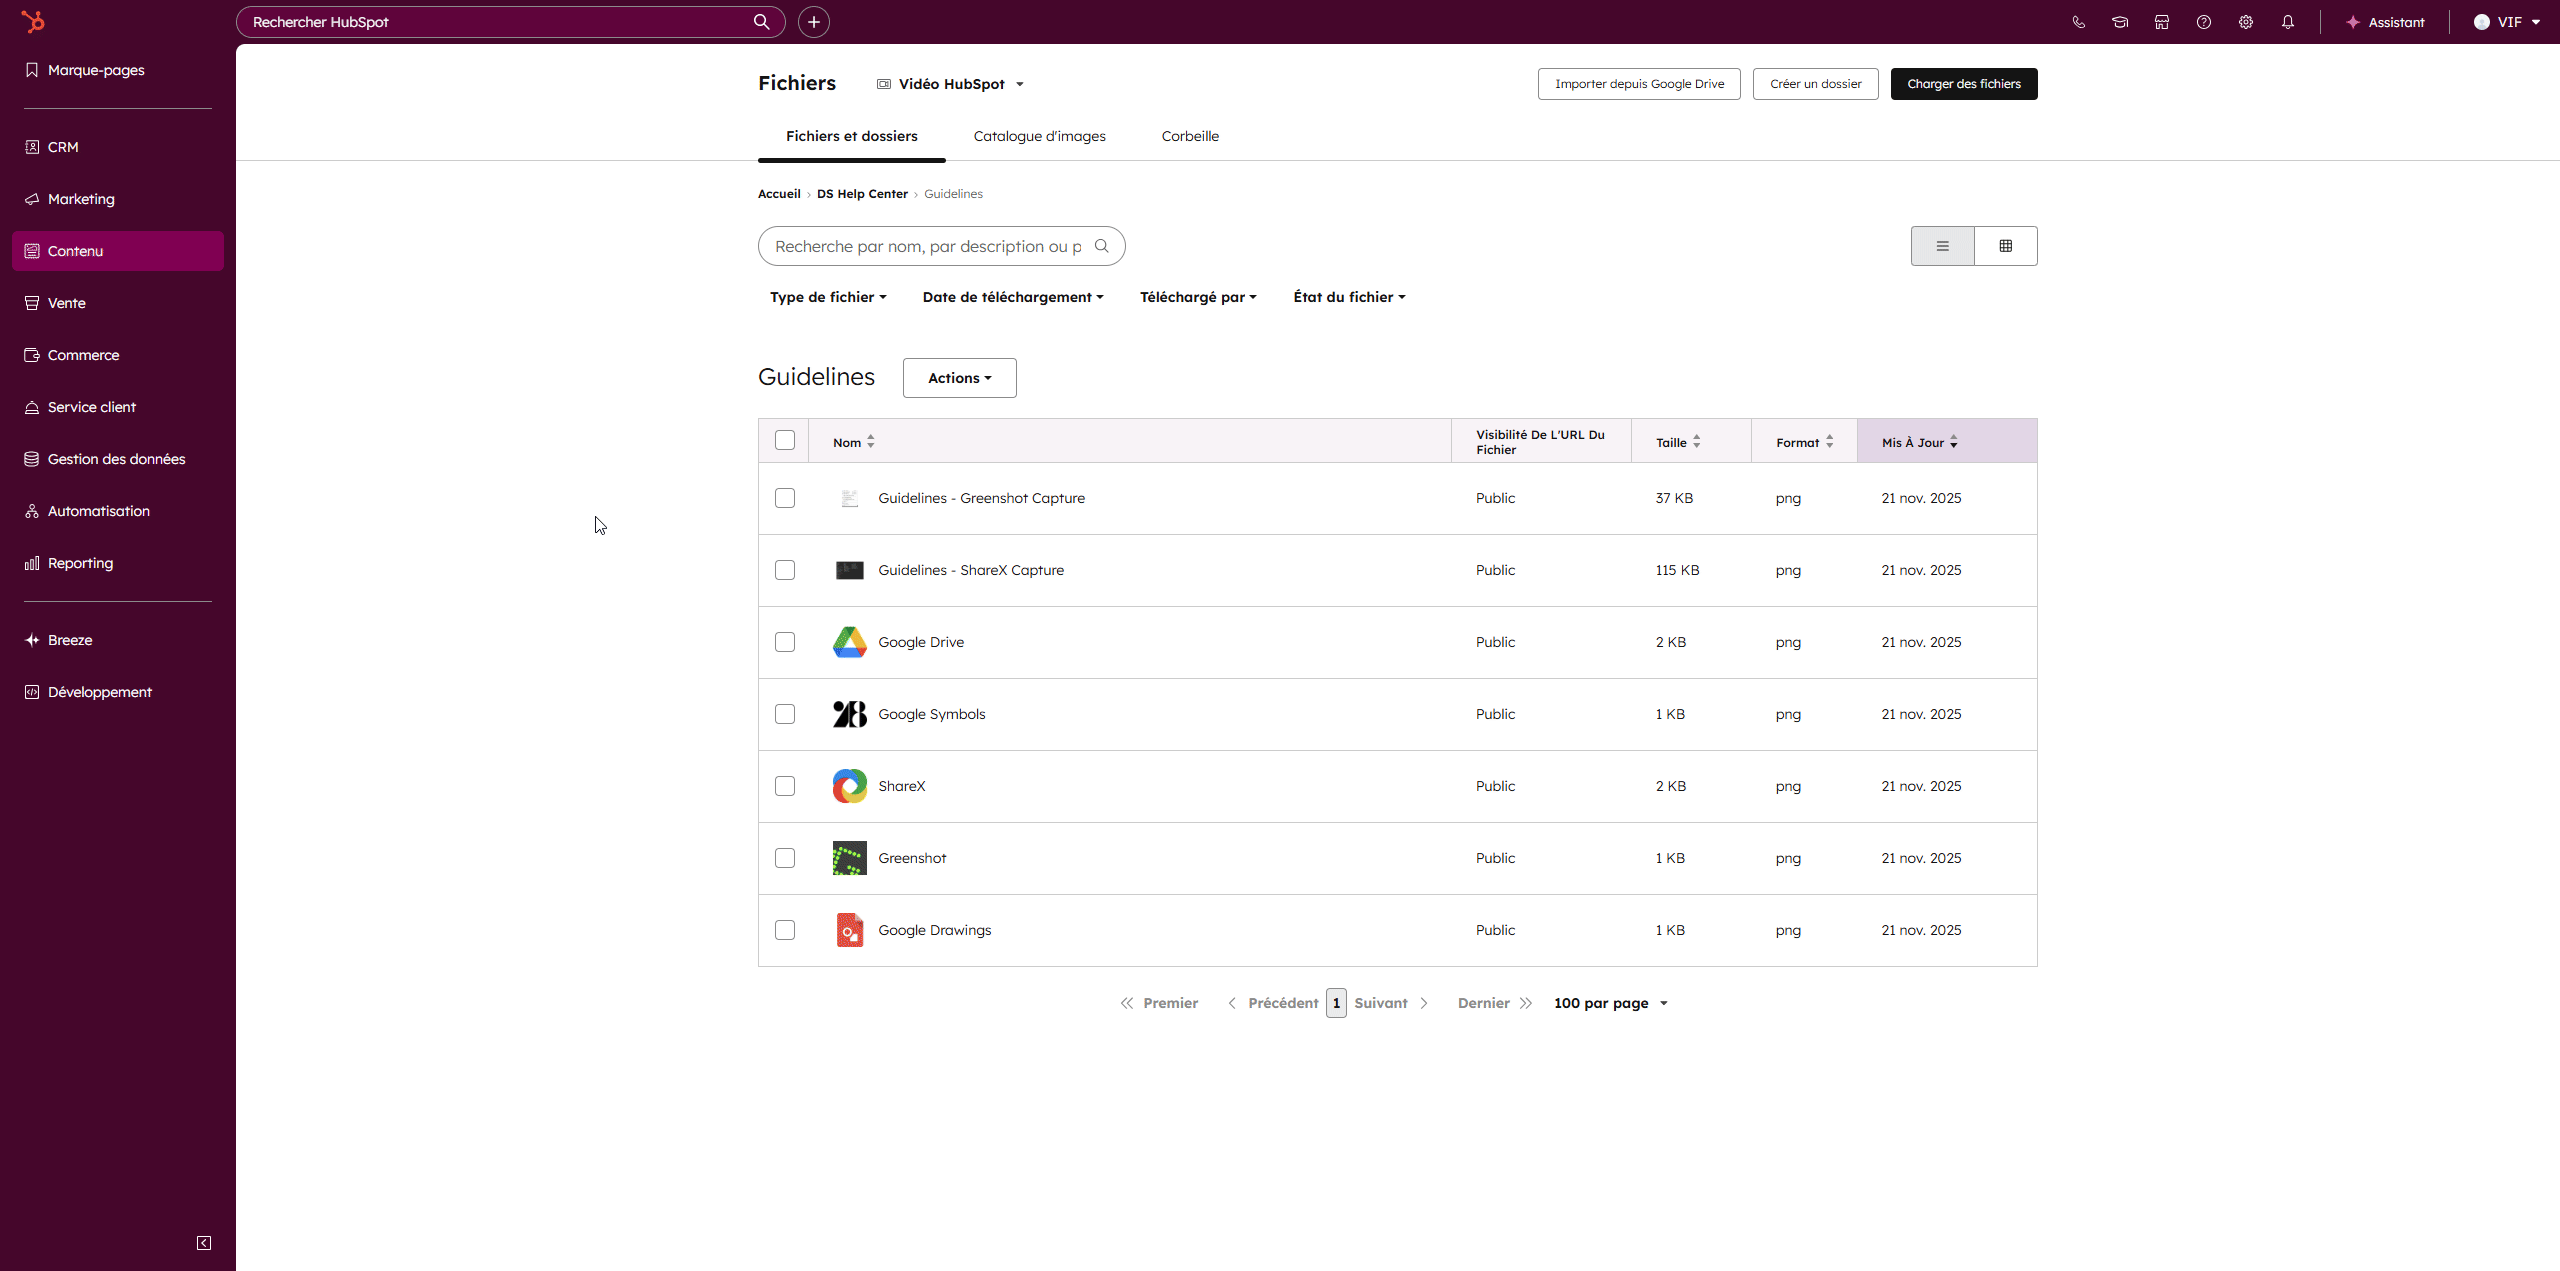The height and width of the screenshot is (1271, 2560).
Task: Open the Assistant in the top bar
Action: point(2386,21)
